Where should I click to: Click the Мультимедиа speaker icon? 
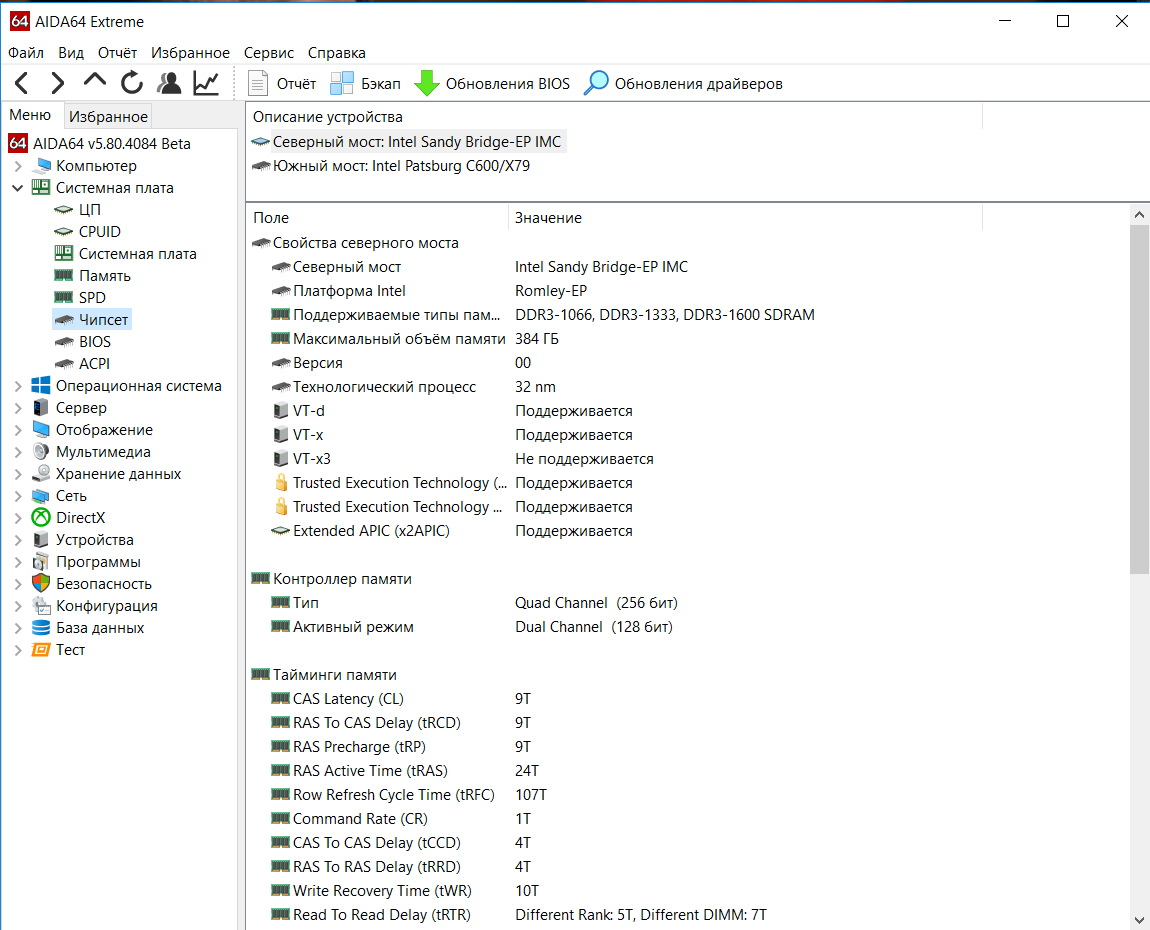(x=41, y=452)
